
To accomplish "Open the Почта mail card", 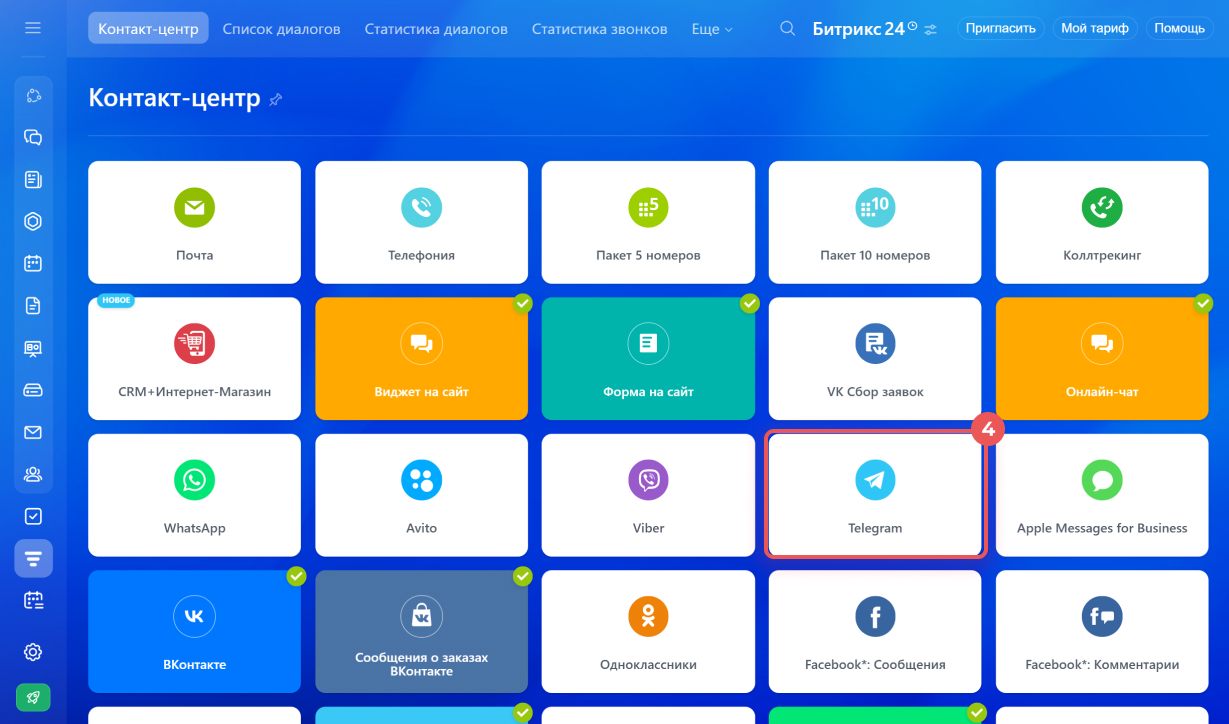I will [194, 222].
